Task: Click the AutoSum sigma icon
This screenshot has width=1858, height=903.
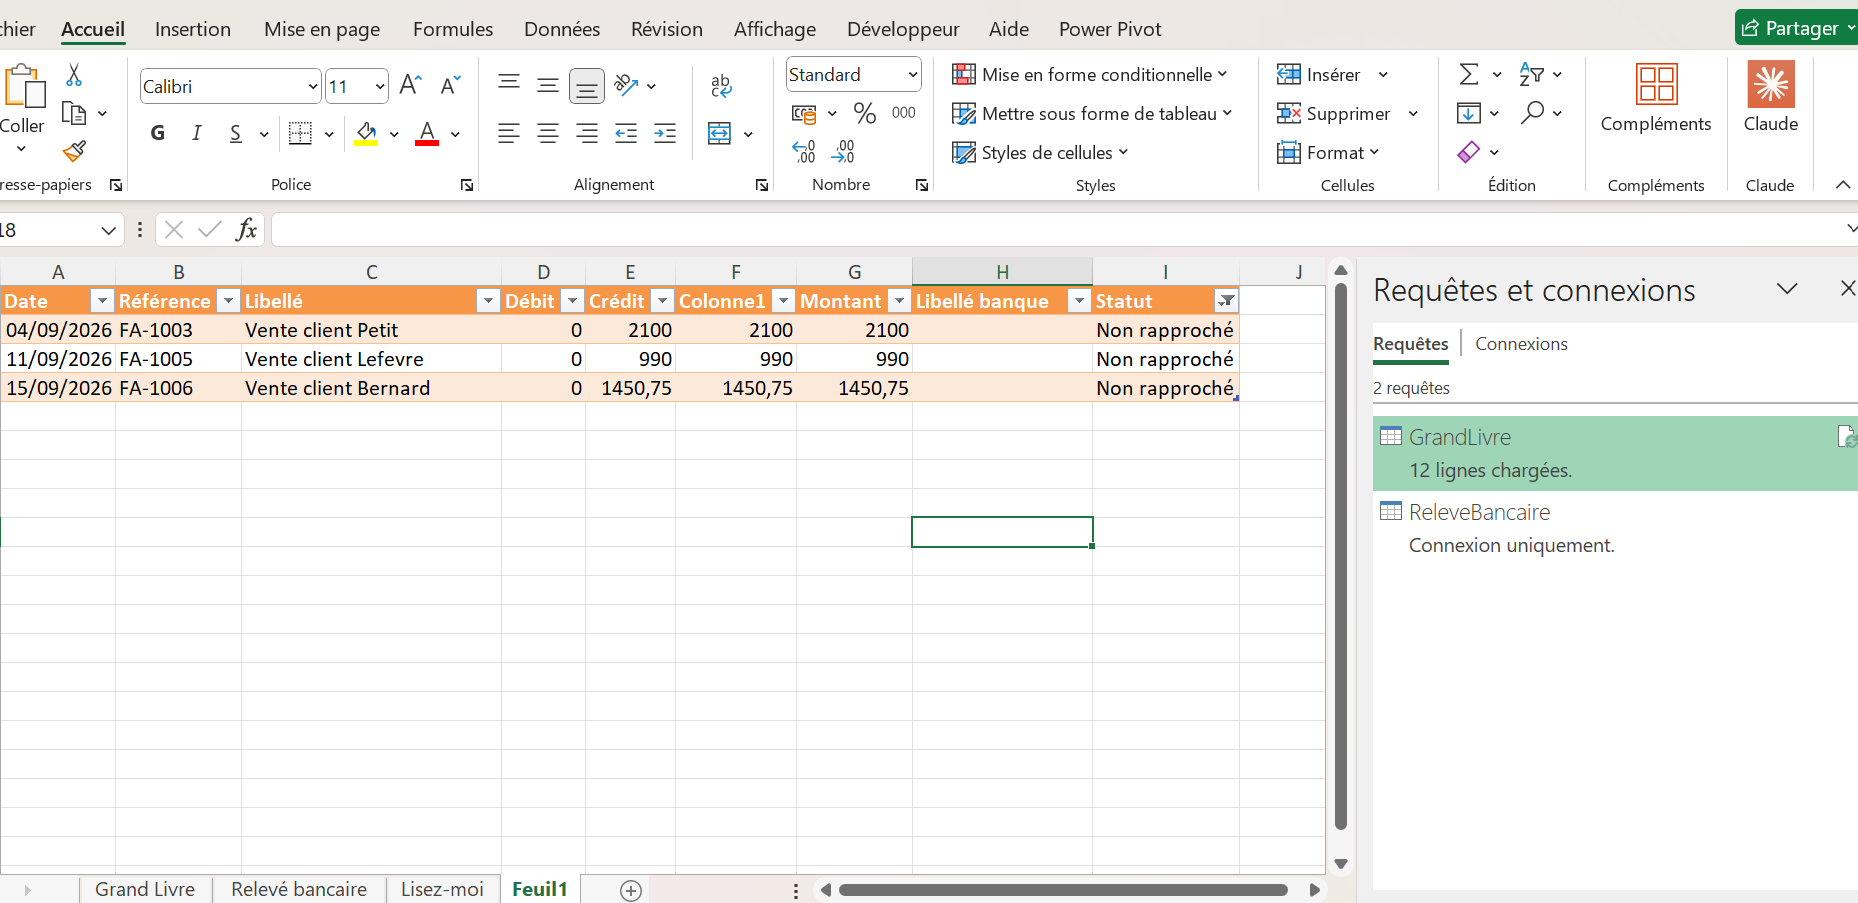Action: point(1469,74)
